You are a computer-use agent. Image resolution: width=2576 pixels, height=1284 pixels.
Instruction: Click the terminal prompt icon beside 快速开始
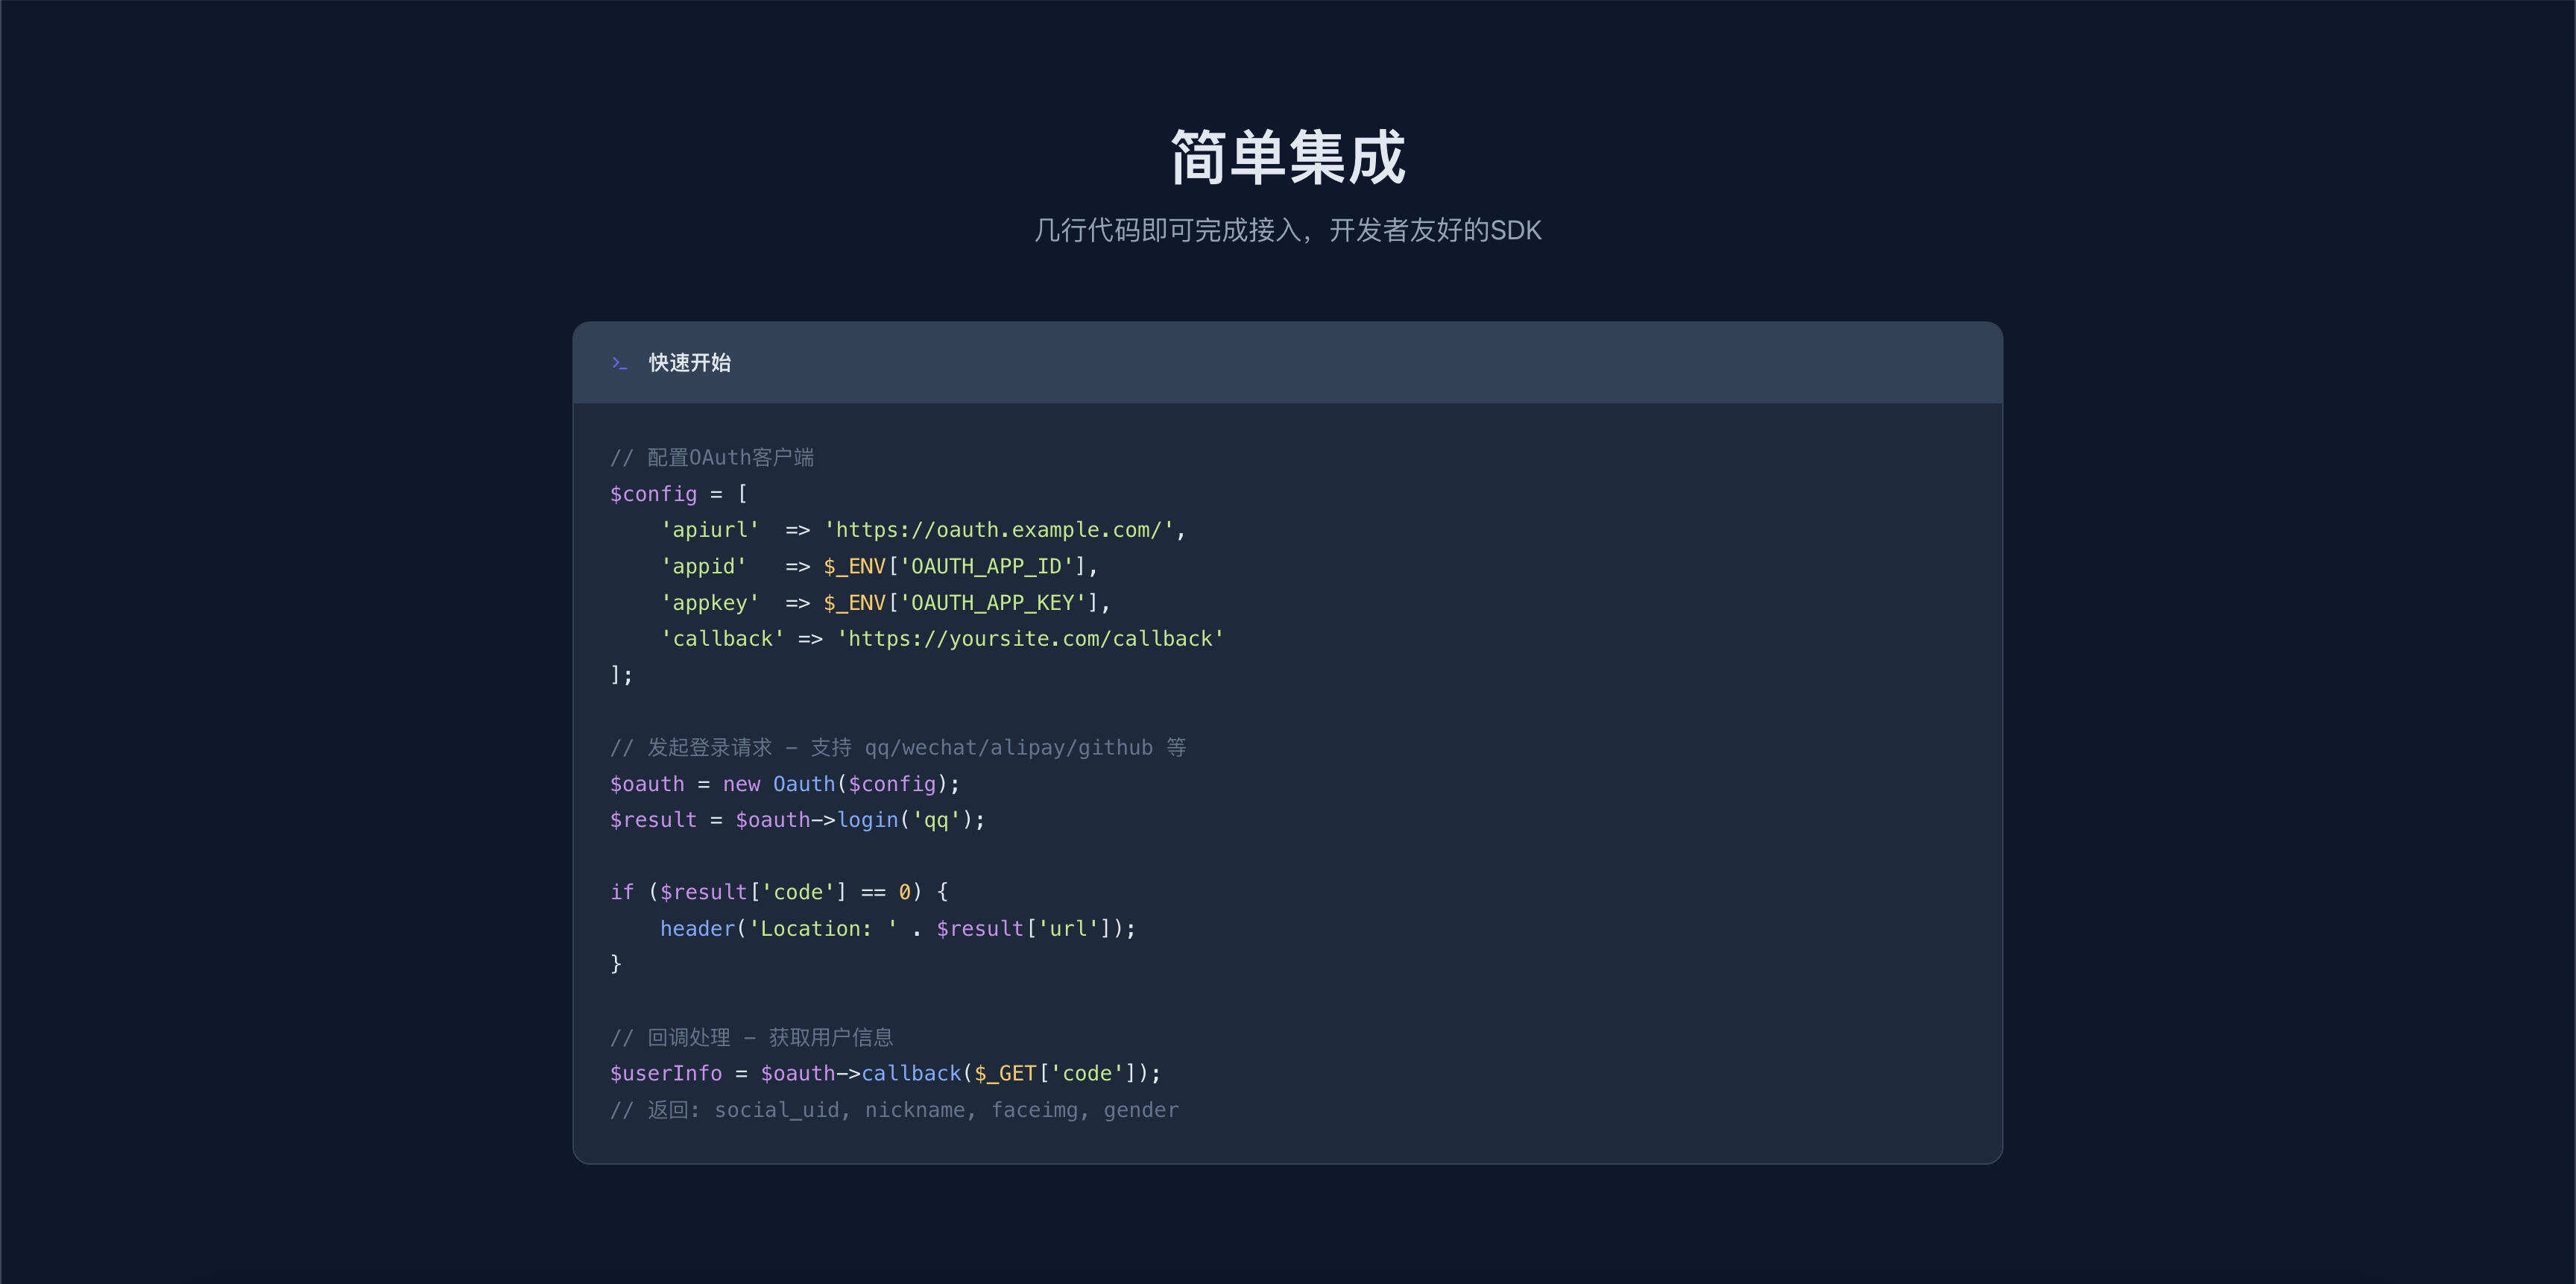tap(620, 363)
